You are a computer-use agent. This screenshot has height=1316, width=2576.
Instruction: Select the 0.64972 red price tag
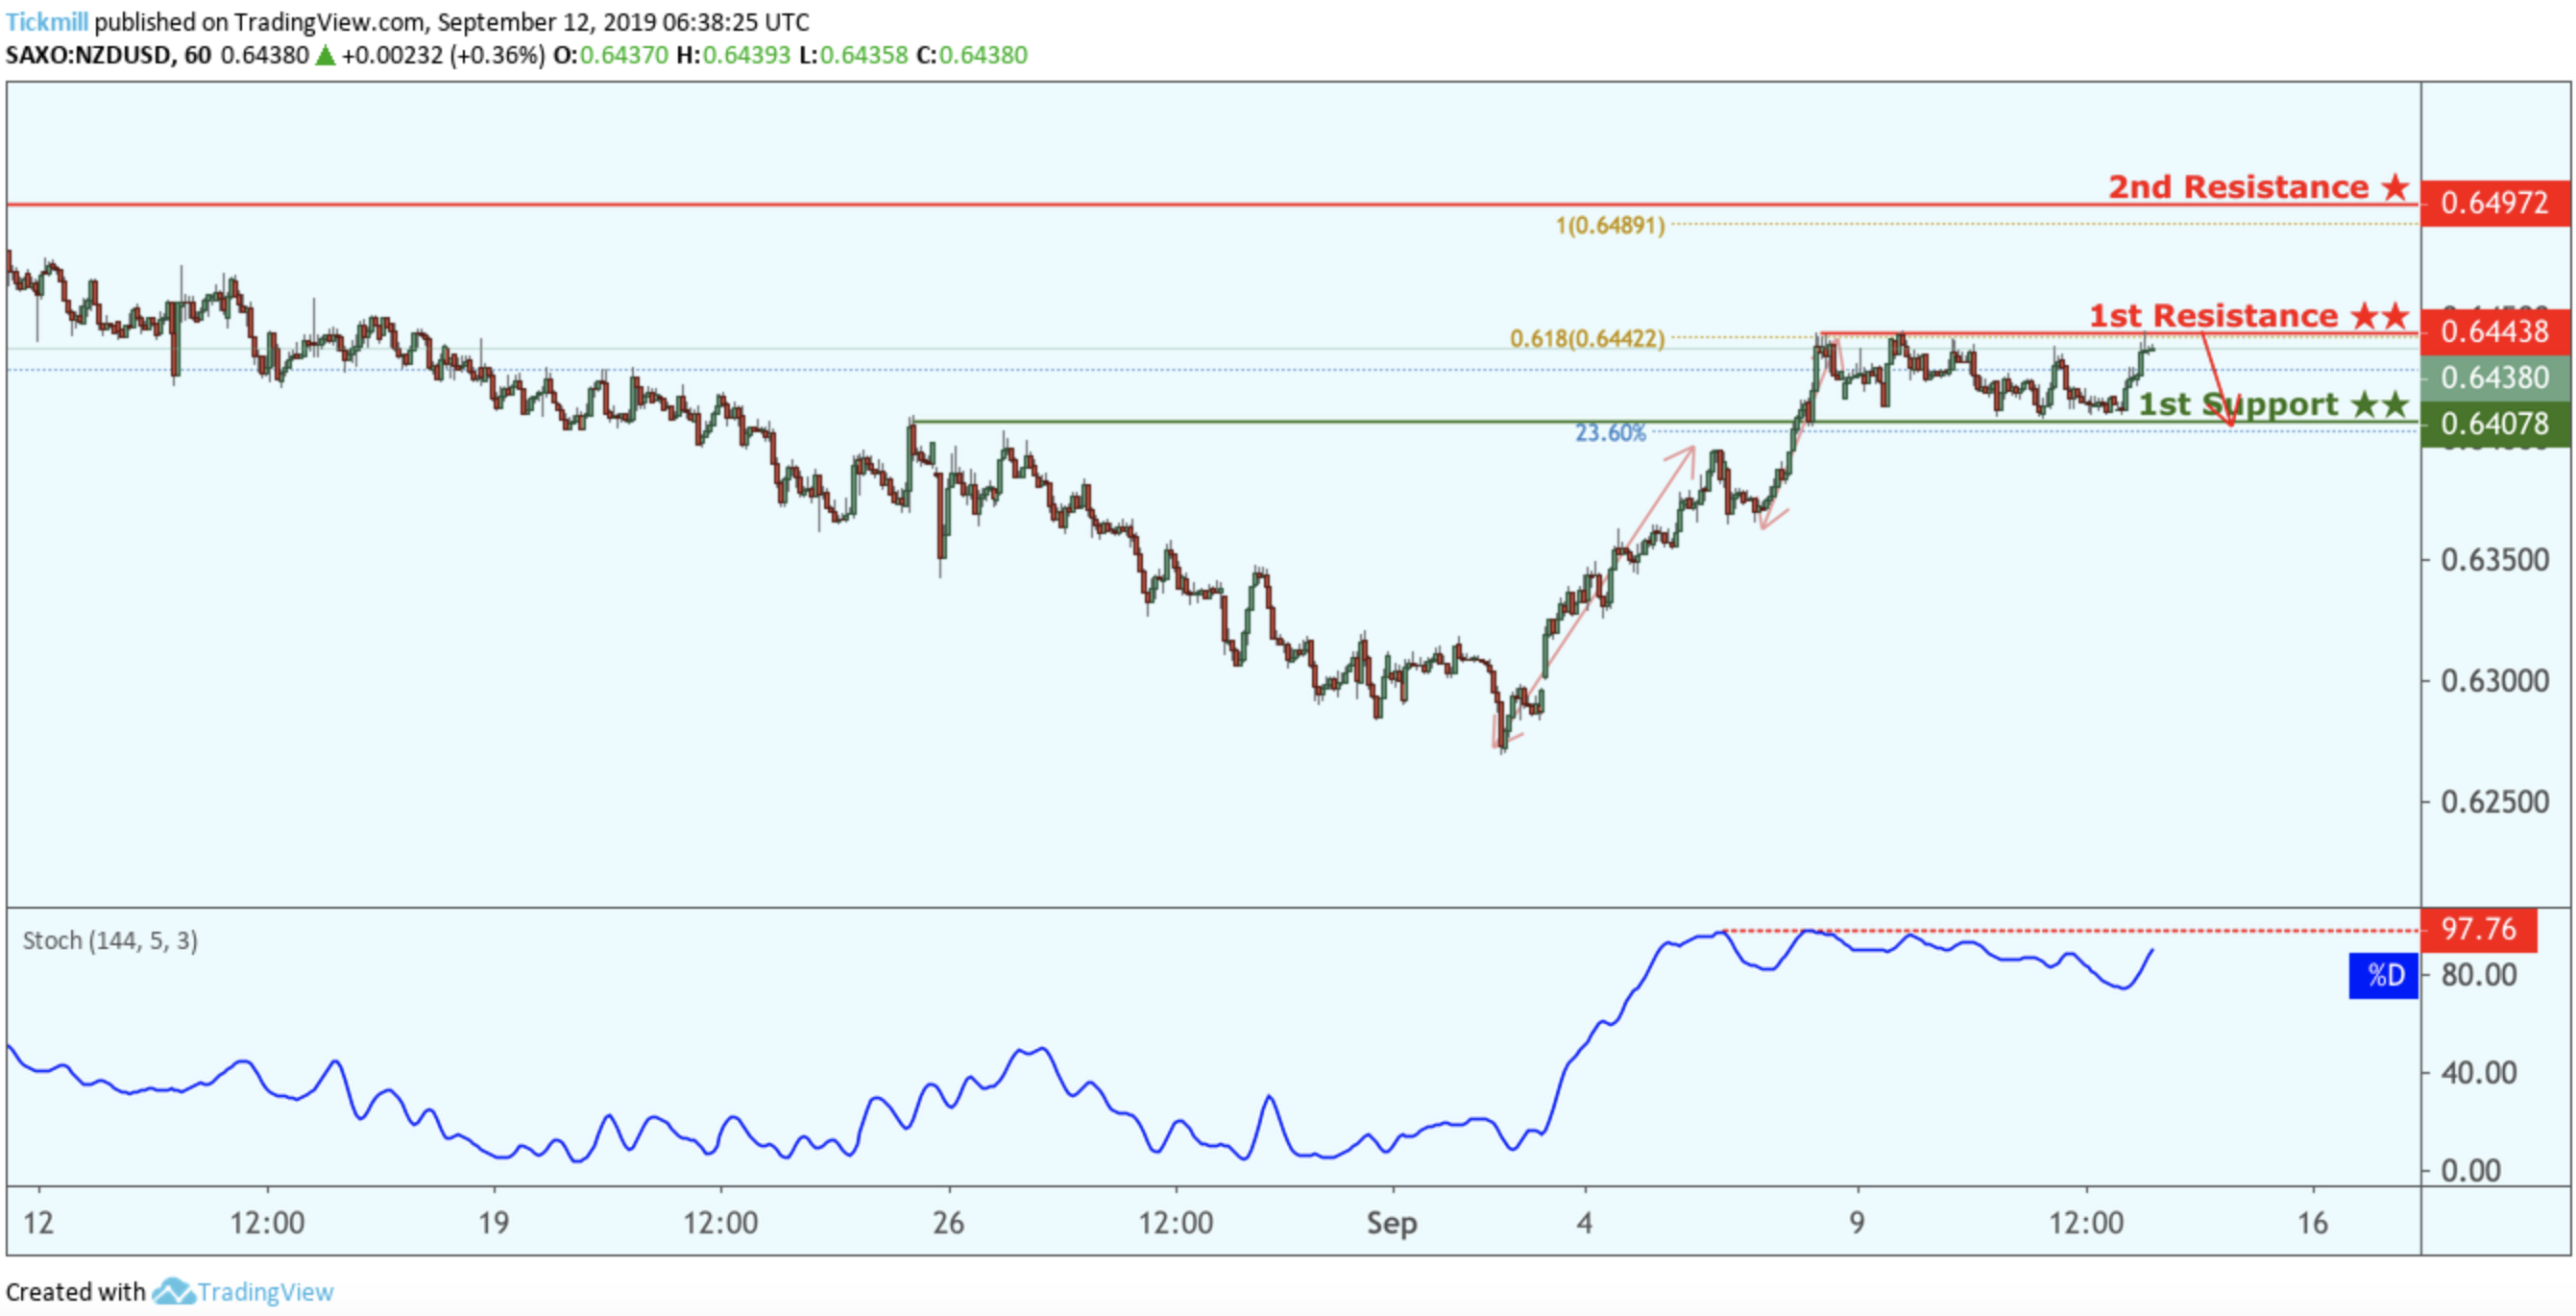pyautogui.click(x=2494, y=203)
